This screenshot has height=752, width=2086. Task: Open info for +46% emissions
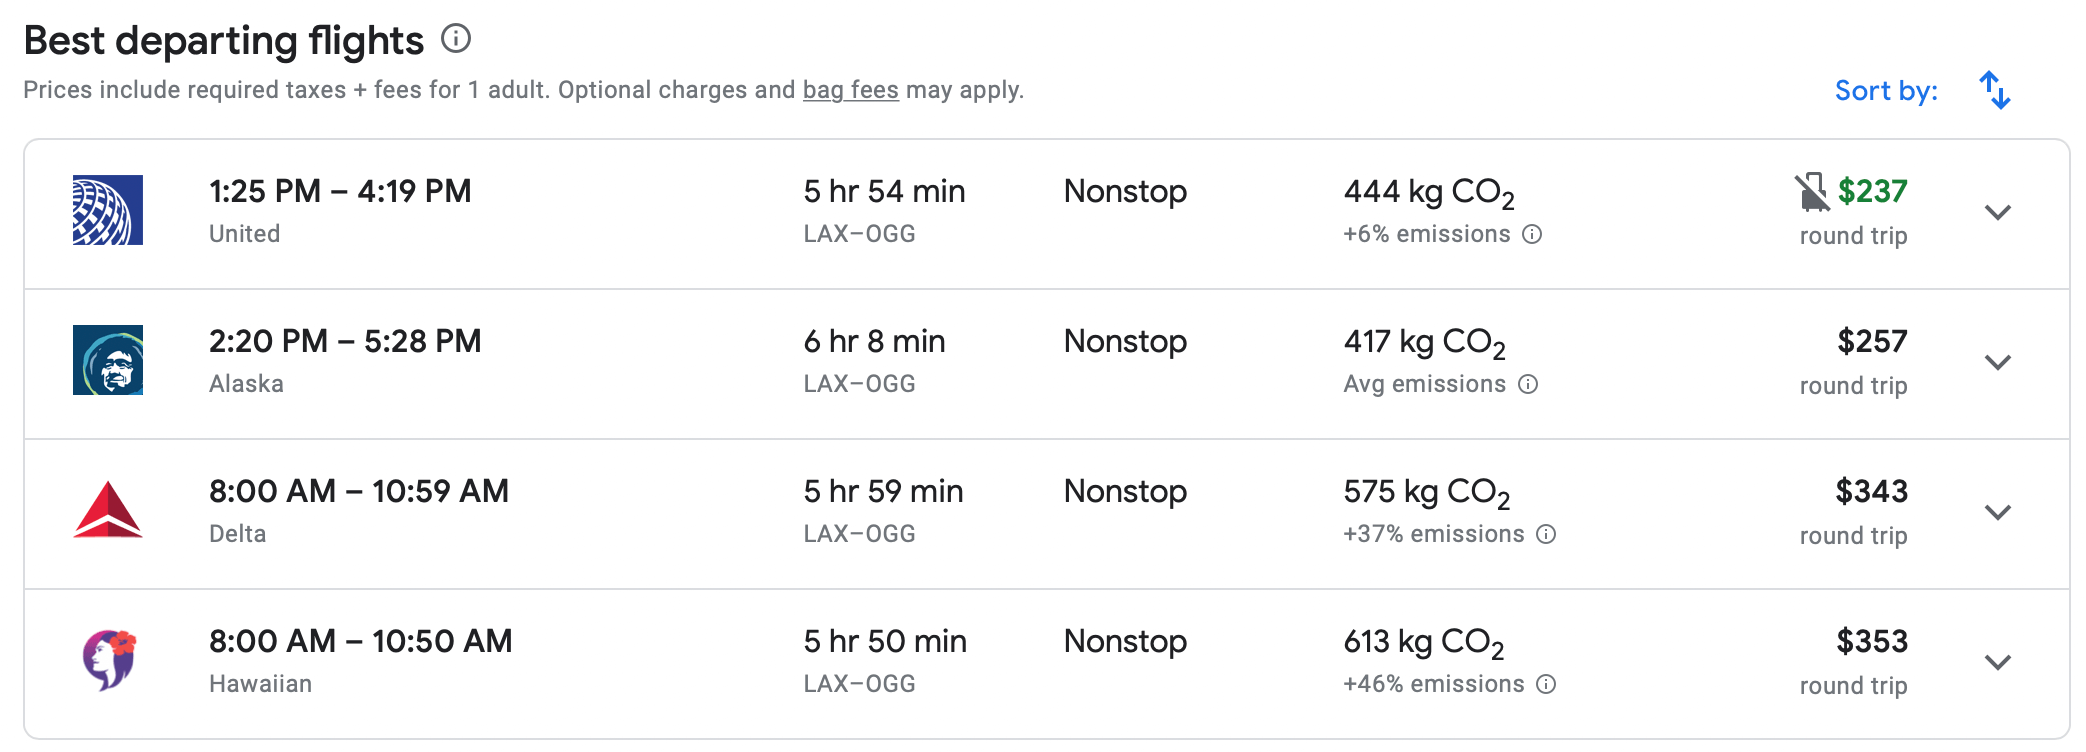coord(1546,684)
